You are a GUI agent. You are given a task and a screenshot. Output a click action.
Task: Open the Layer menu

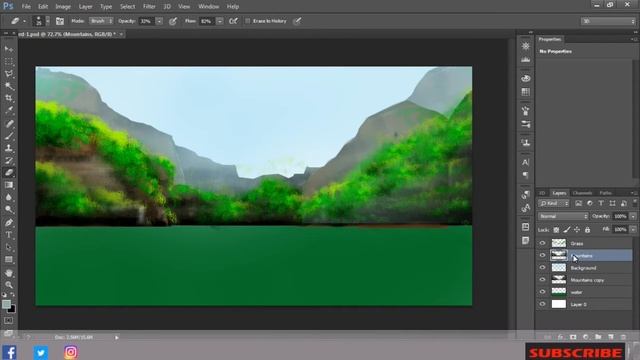click(x=85, y=7)
